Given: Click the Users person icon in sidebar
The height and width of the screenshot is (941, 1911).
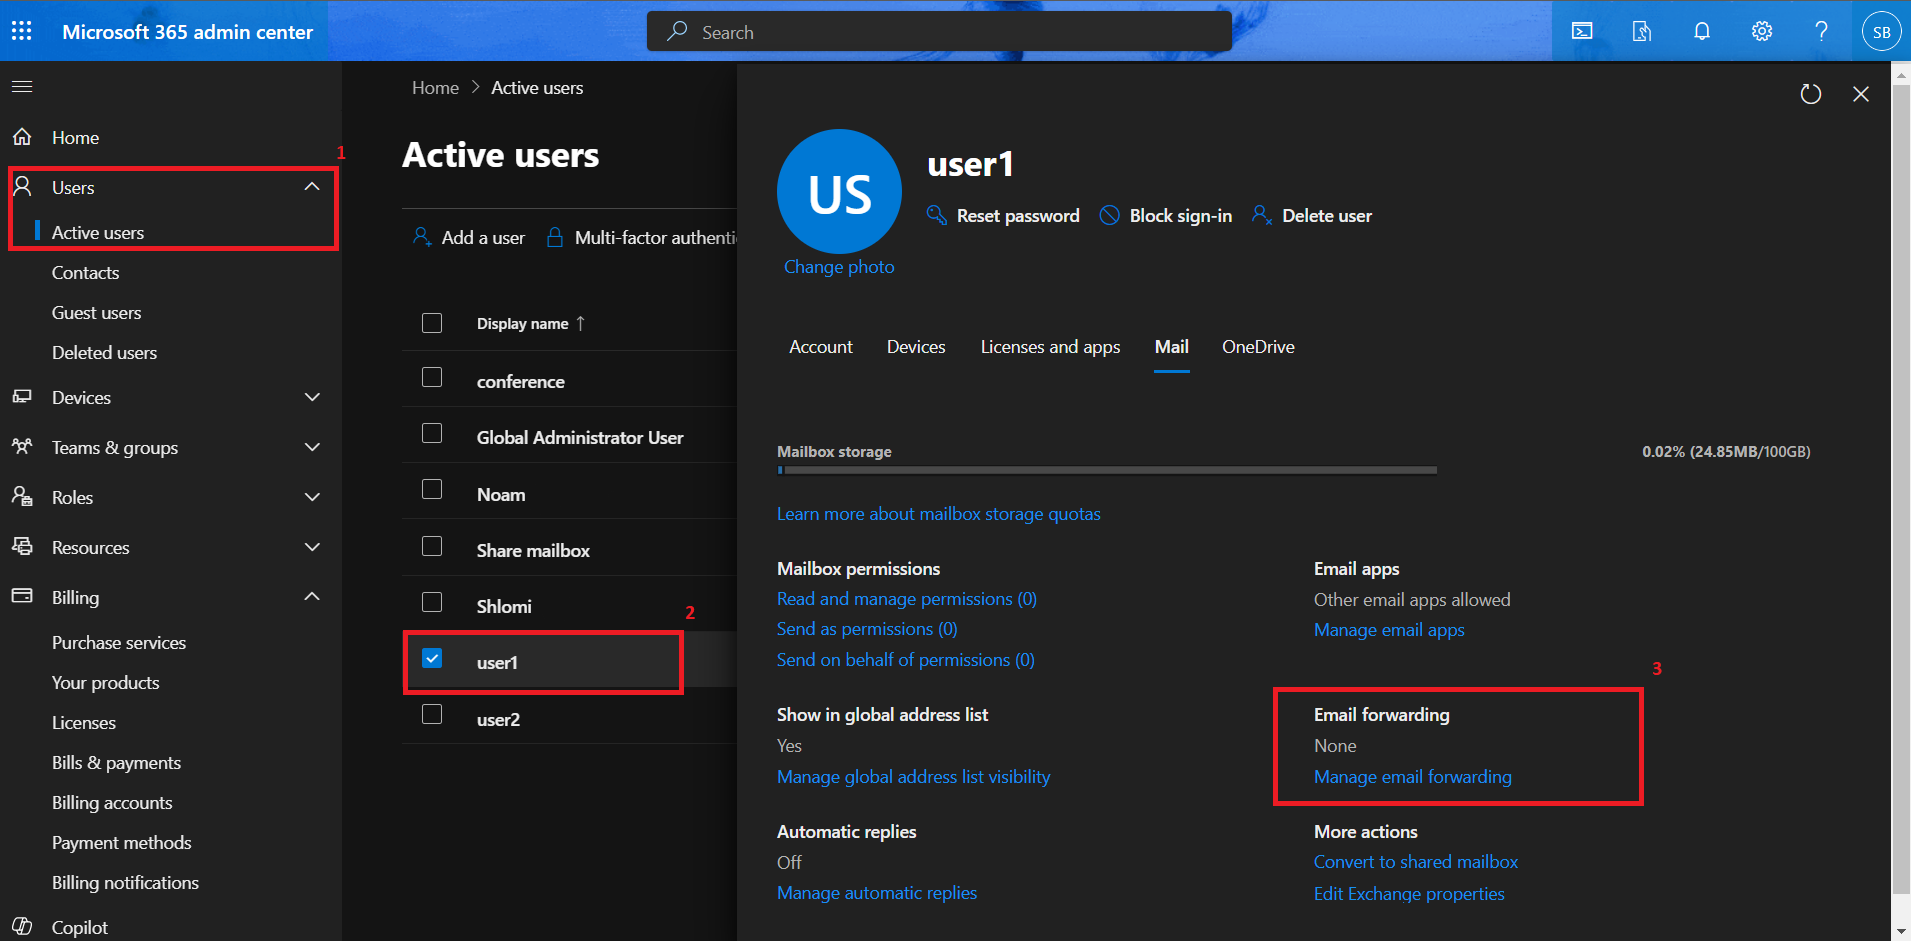Looking at the screenshot, I should pyautogui.click(x=22, y=187).
